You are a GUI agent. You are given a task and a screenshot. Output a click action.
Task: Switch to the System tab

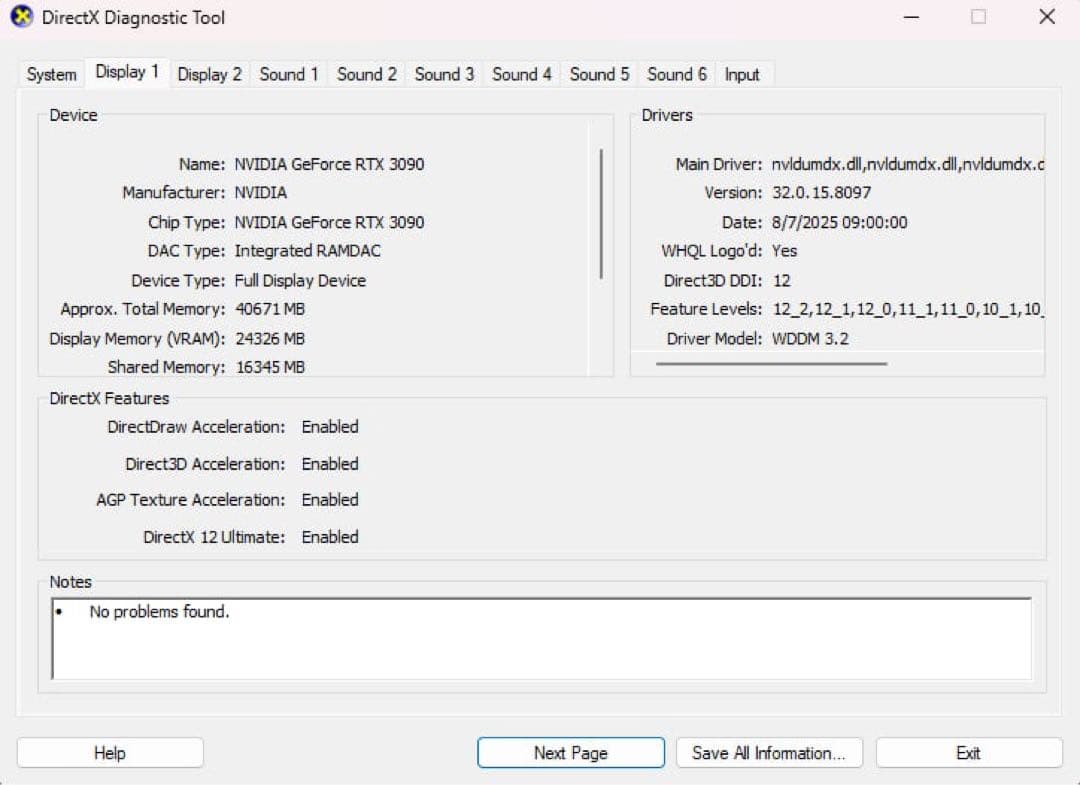(x=50, y=73)
